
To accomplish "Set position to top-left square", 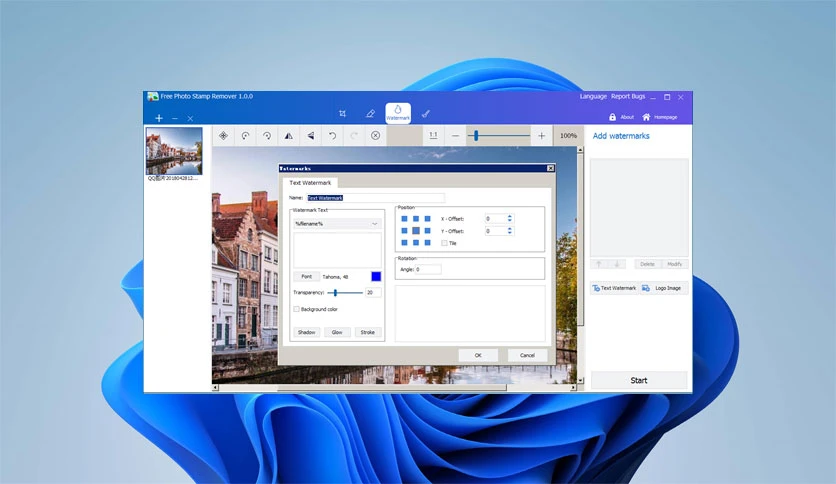I will [404, 219].
